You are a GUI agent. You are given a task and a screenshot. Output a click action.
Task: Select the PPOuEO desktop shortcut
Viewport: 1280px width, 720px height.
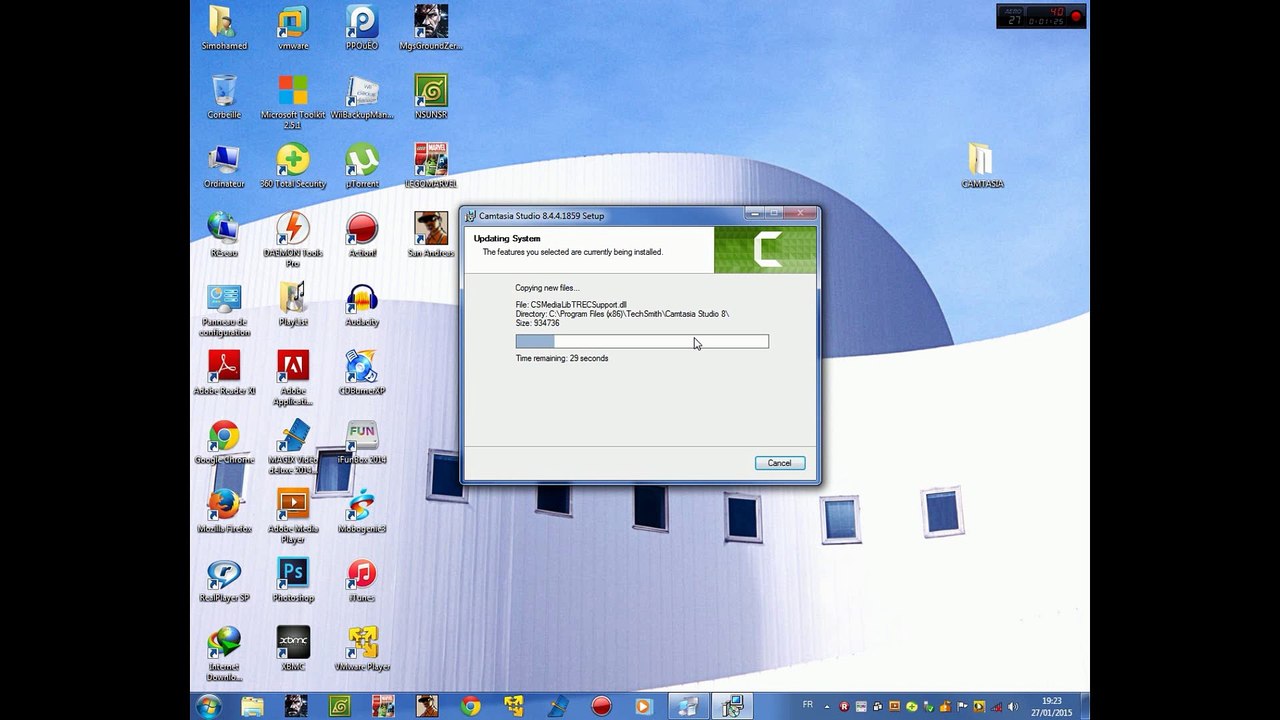[x=362, y=27]
